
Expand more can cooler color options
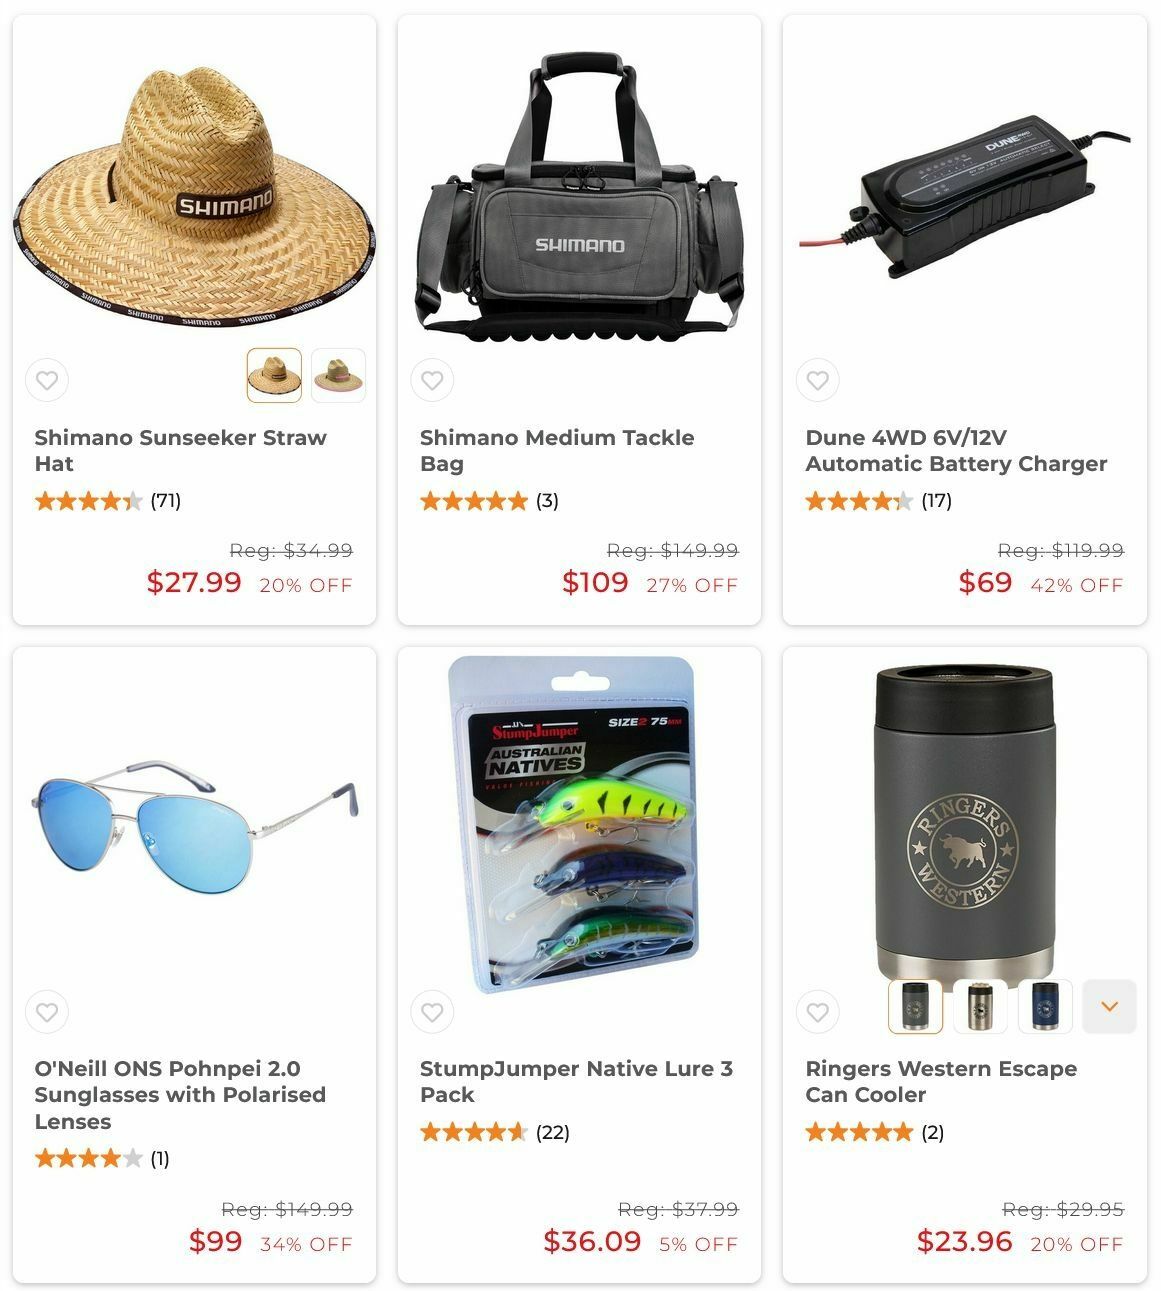1109,1006
